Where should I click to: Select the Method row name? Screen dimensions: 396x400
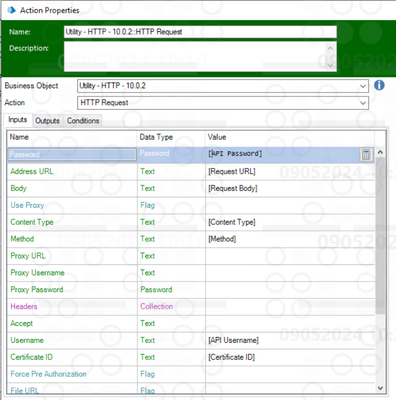pos(22,239)
